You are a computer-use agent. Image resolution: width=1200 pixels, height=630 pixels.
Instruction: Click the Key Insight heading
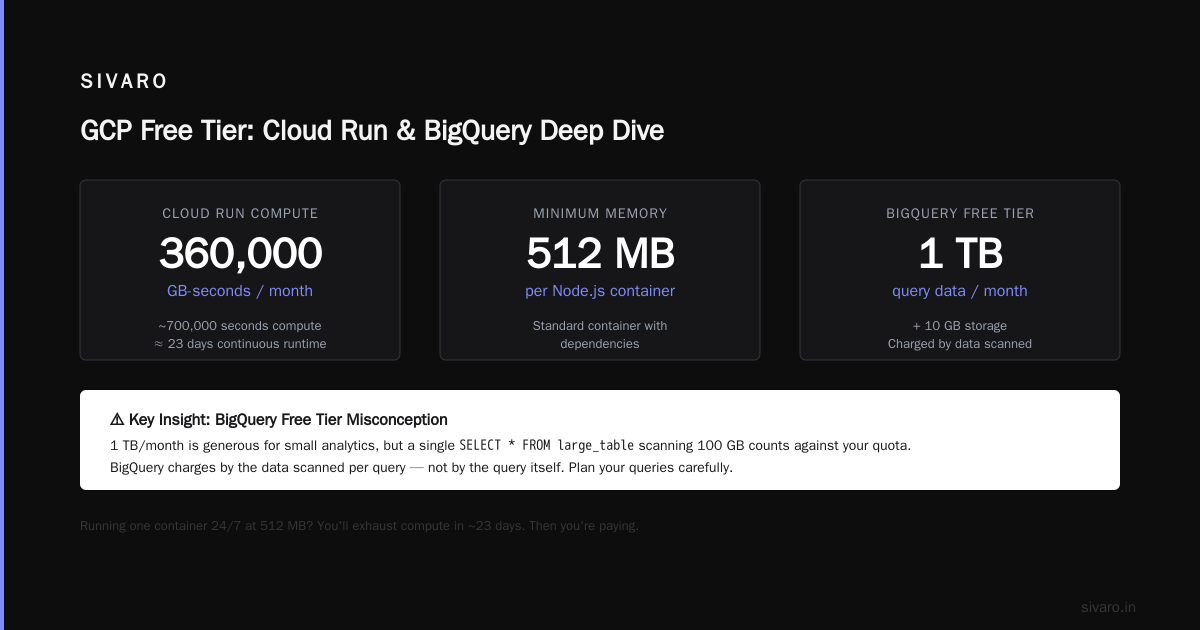coord(279,420)
